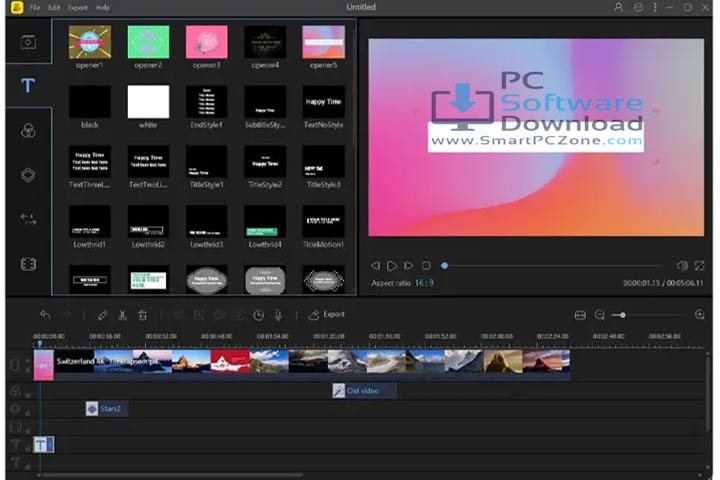
Task: Select the Lowthrid4 green bar template
Action: [265, 221]
